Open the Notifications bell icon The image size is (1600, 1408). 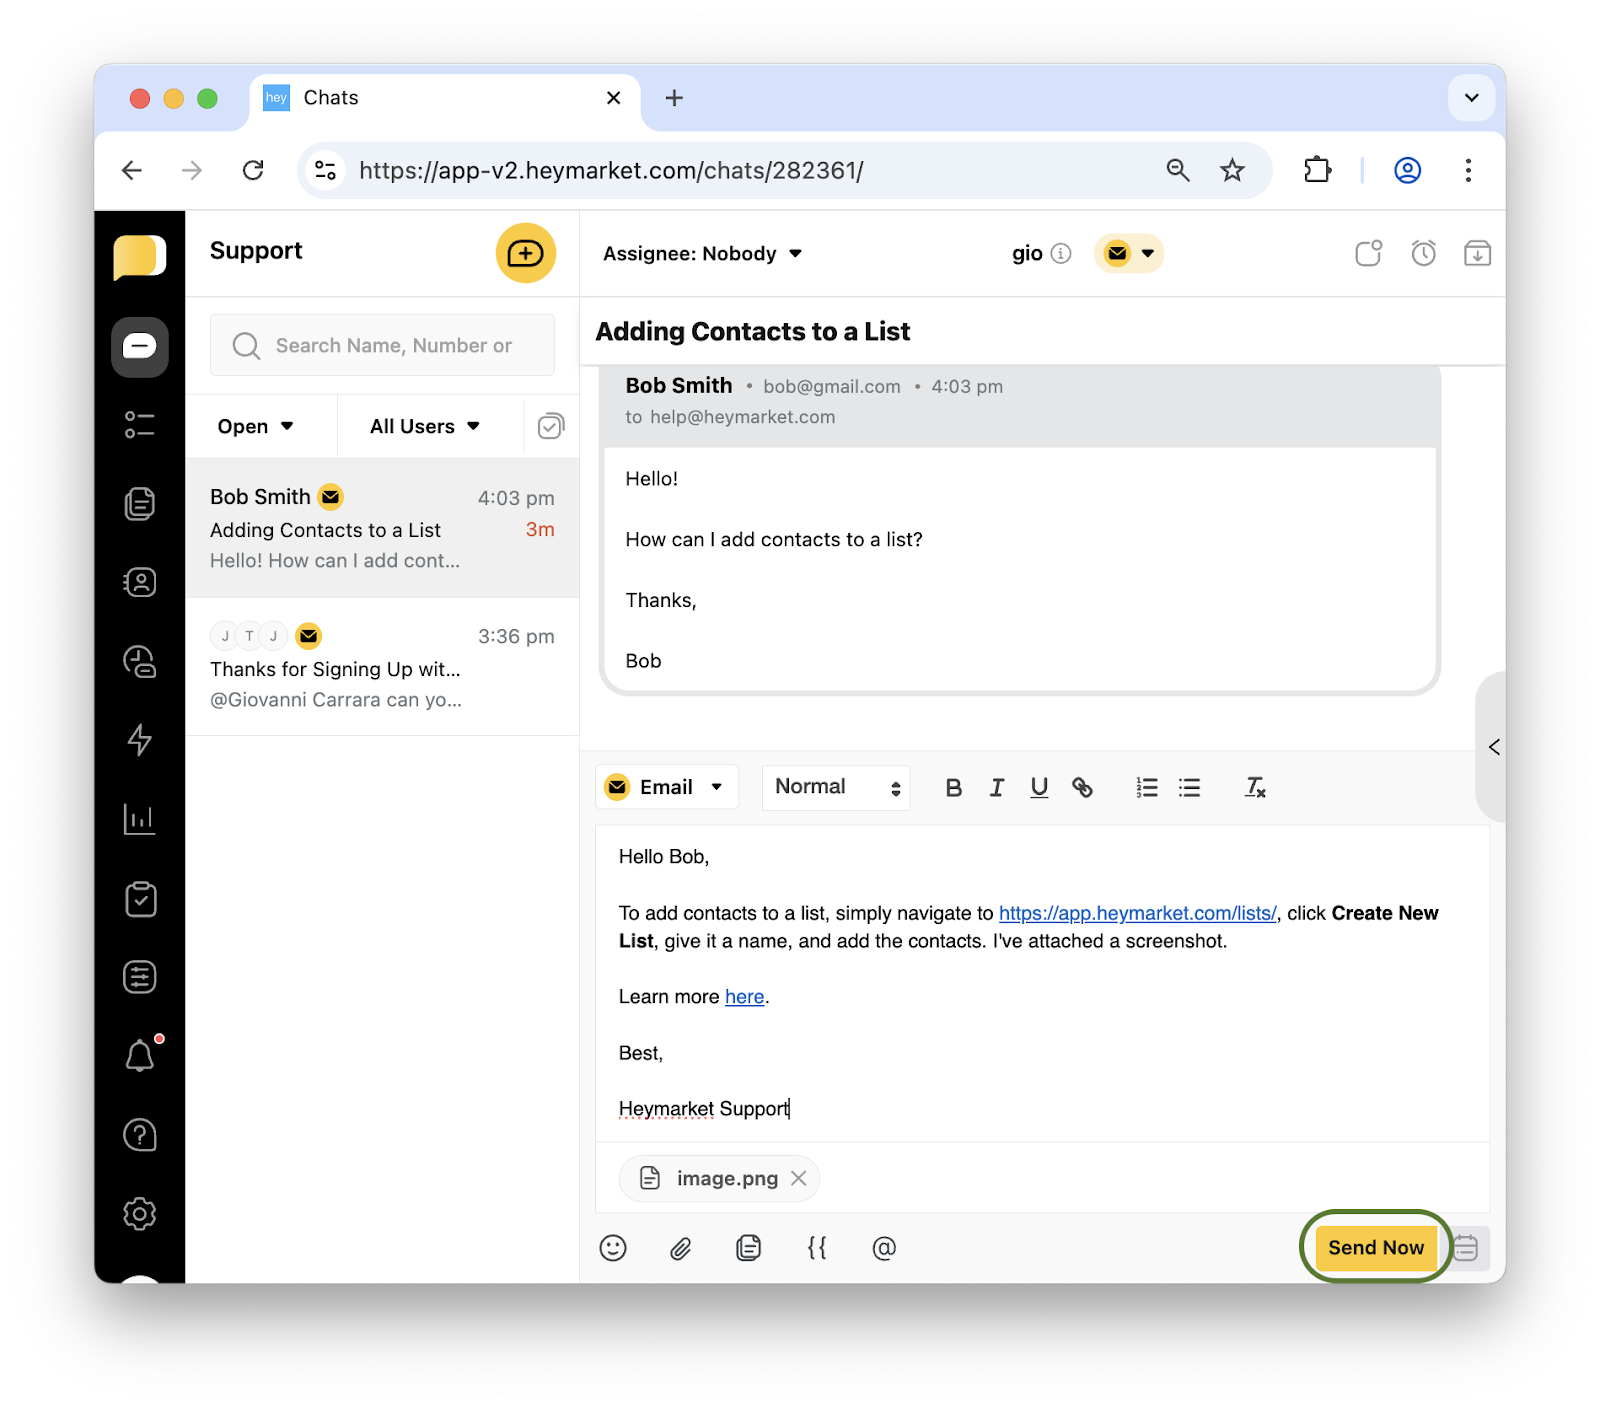139,1056
